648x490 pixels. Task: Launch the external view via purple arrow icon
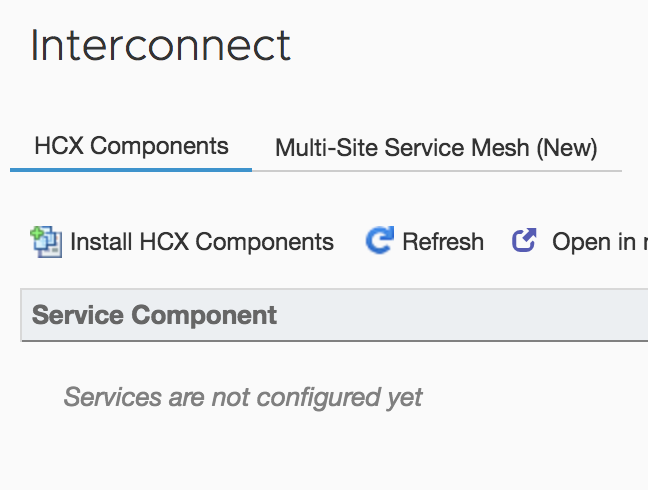click(x=524, y=240)
